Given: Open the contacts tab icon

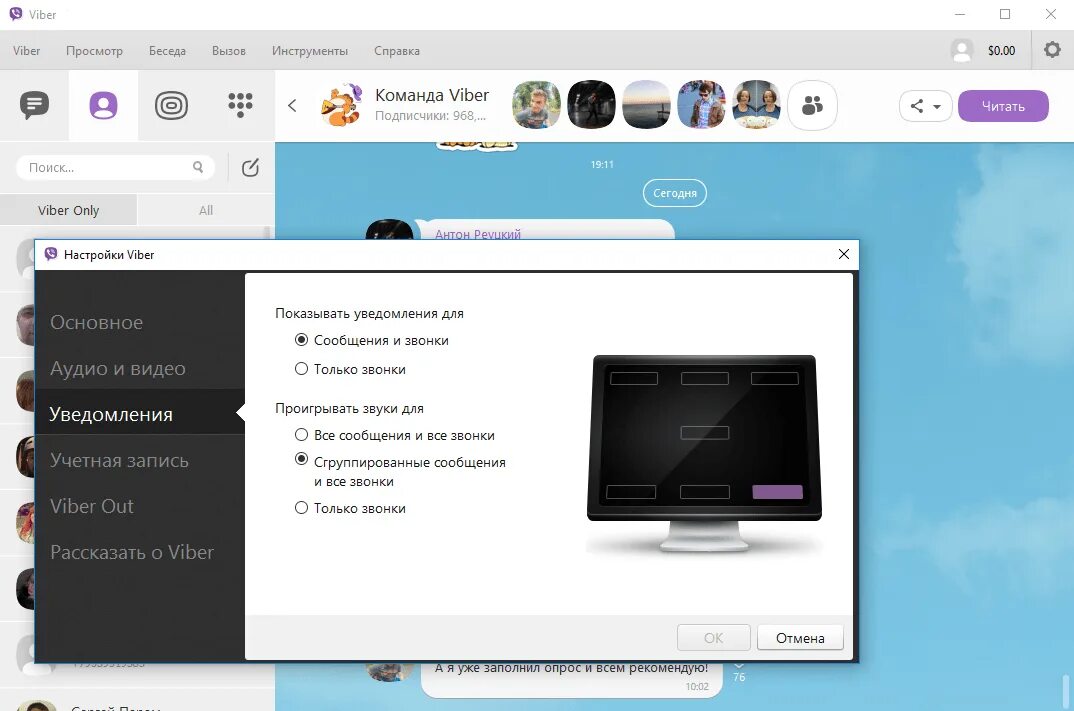Looking at the screenshot, I should [x=103, y=105].
